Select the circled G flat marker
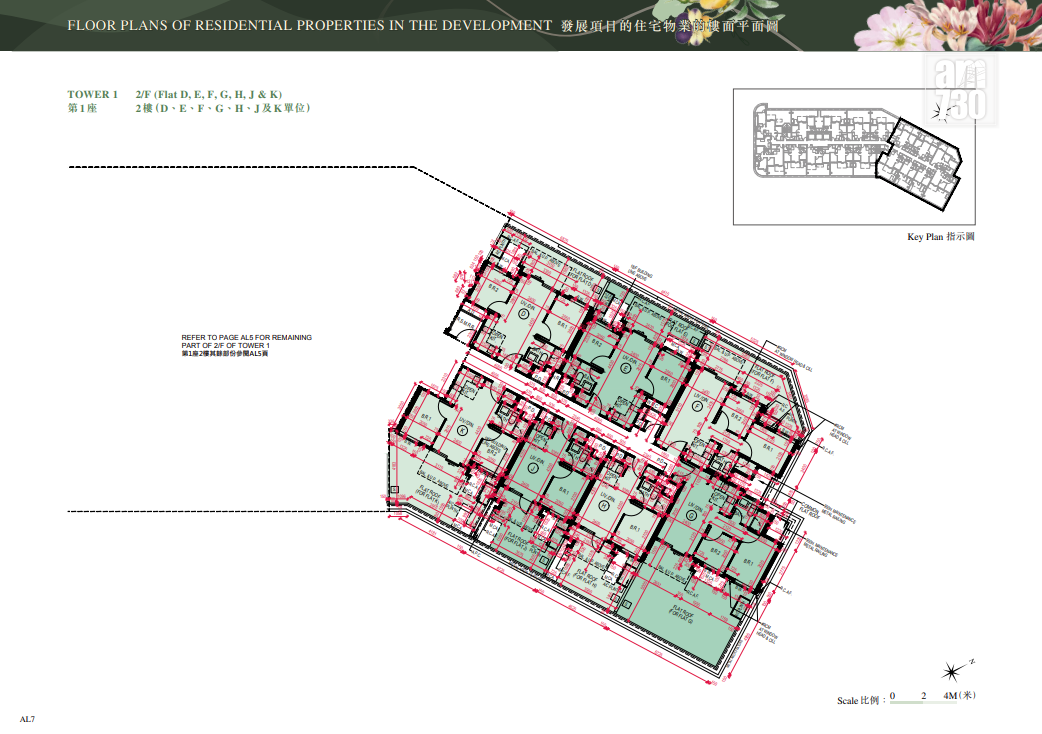Viewport: 1042px width, 734px height. (x=691, y=515)
